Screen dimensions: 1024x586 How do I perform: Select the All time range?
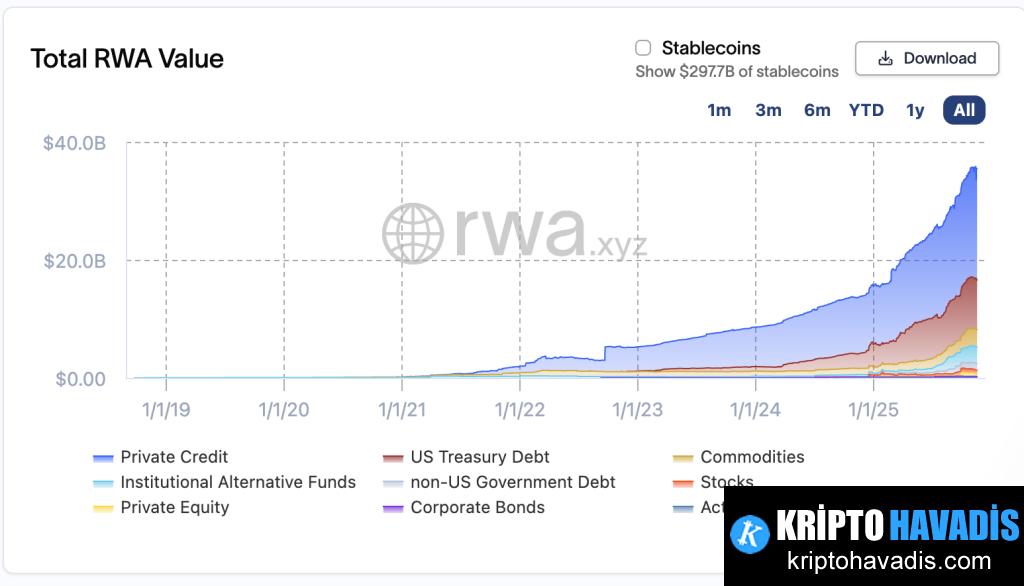964,110
